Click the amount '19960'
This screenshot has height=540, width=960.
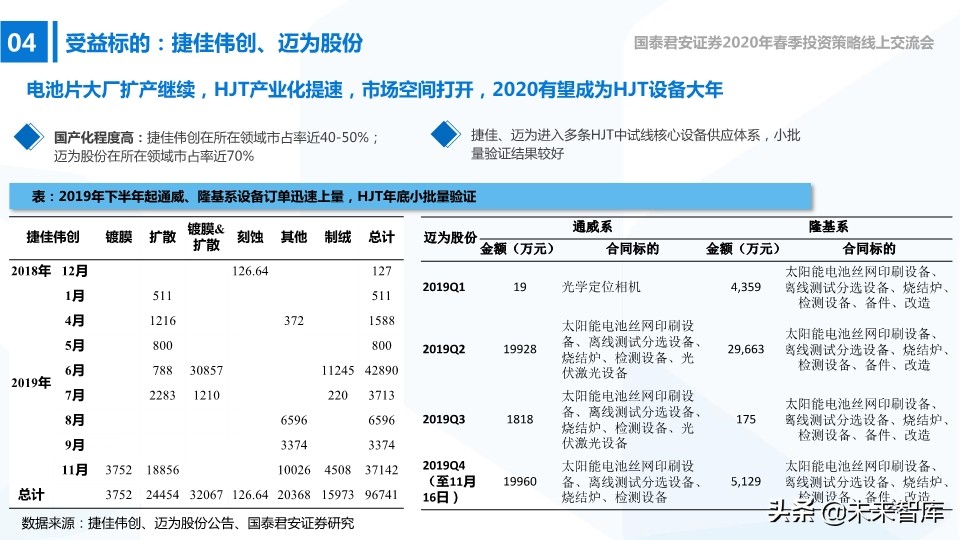click(520, 481)
